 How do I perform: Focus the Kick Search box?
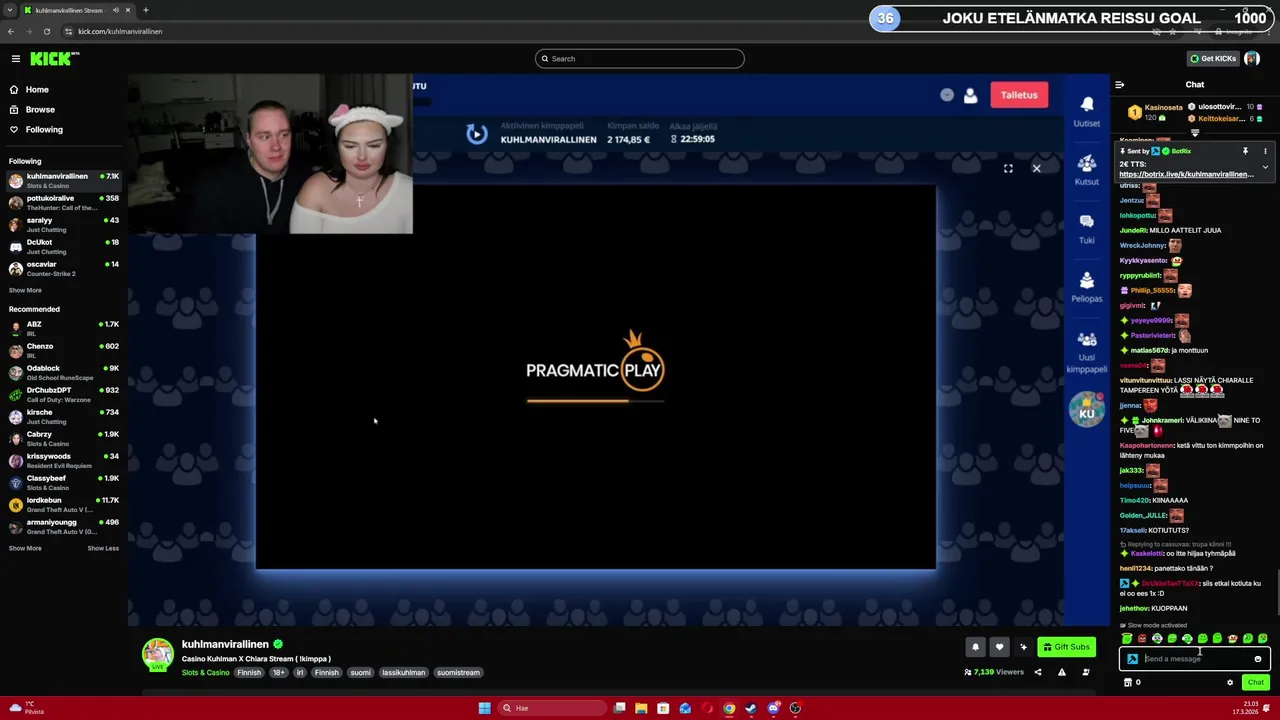point(640,59)
